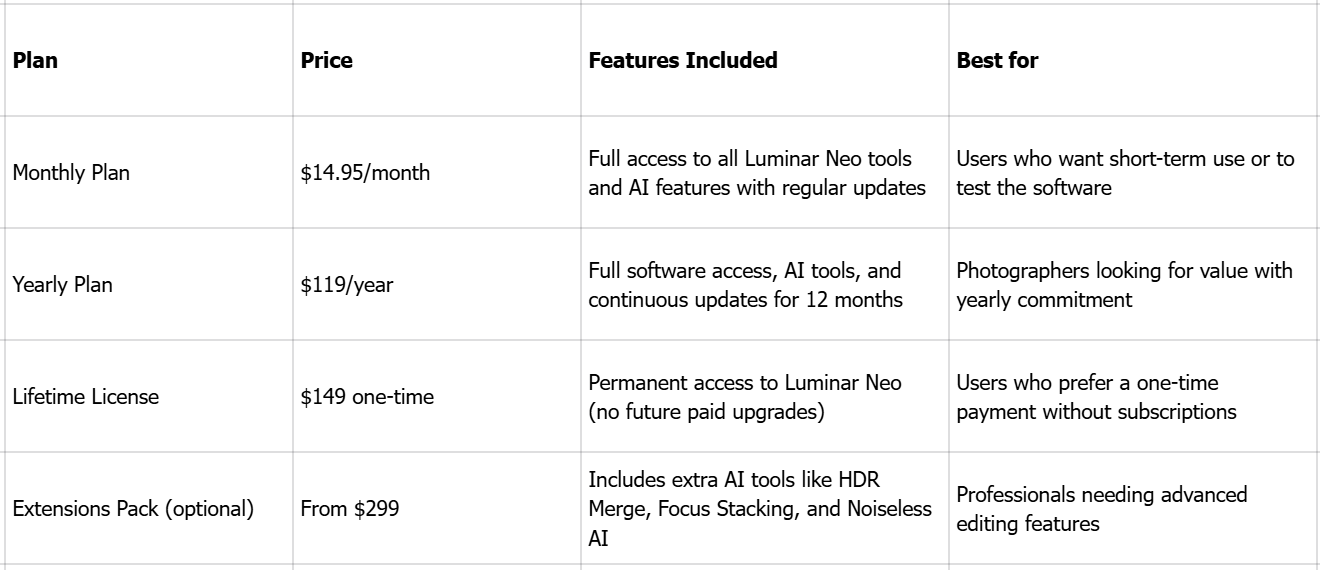The width and height of the screenshot is (1320, 570).
Task: Click the Monthly Plan cell
Action: [x=71, y=173]
